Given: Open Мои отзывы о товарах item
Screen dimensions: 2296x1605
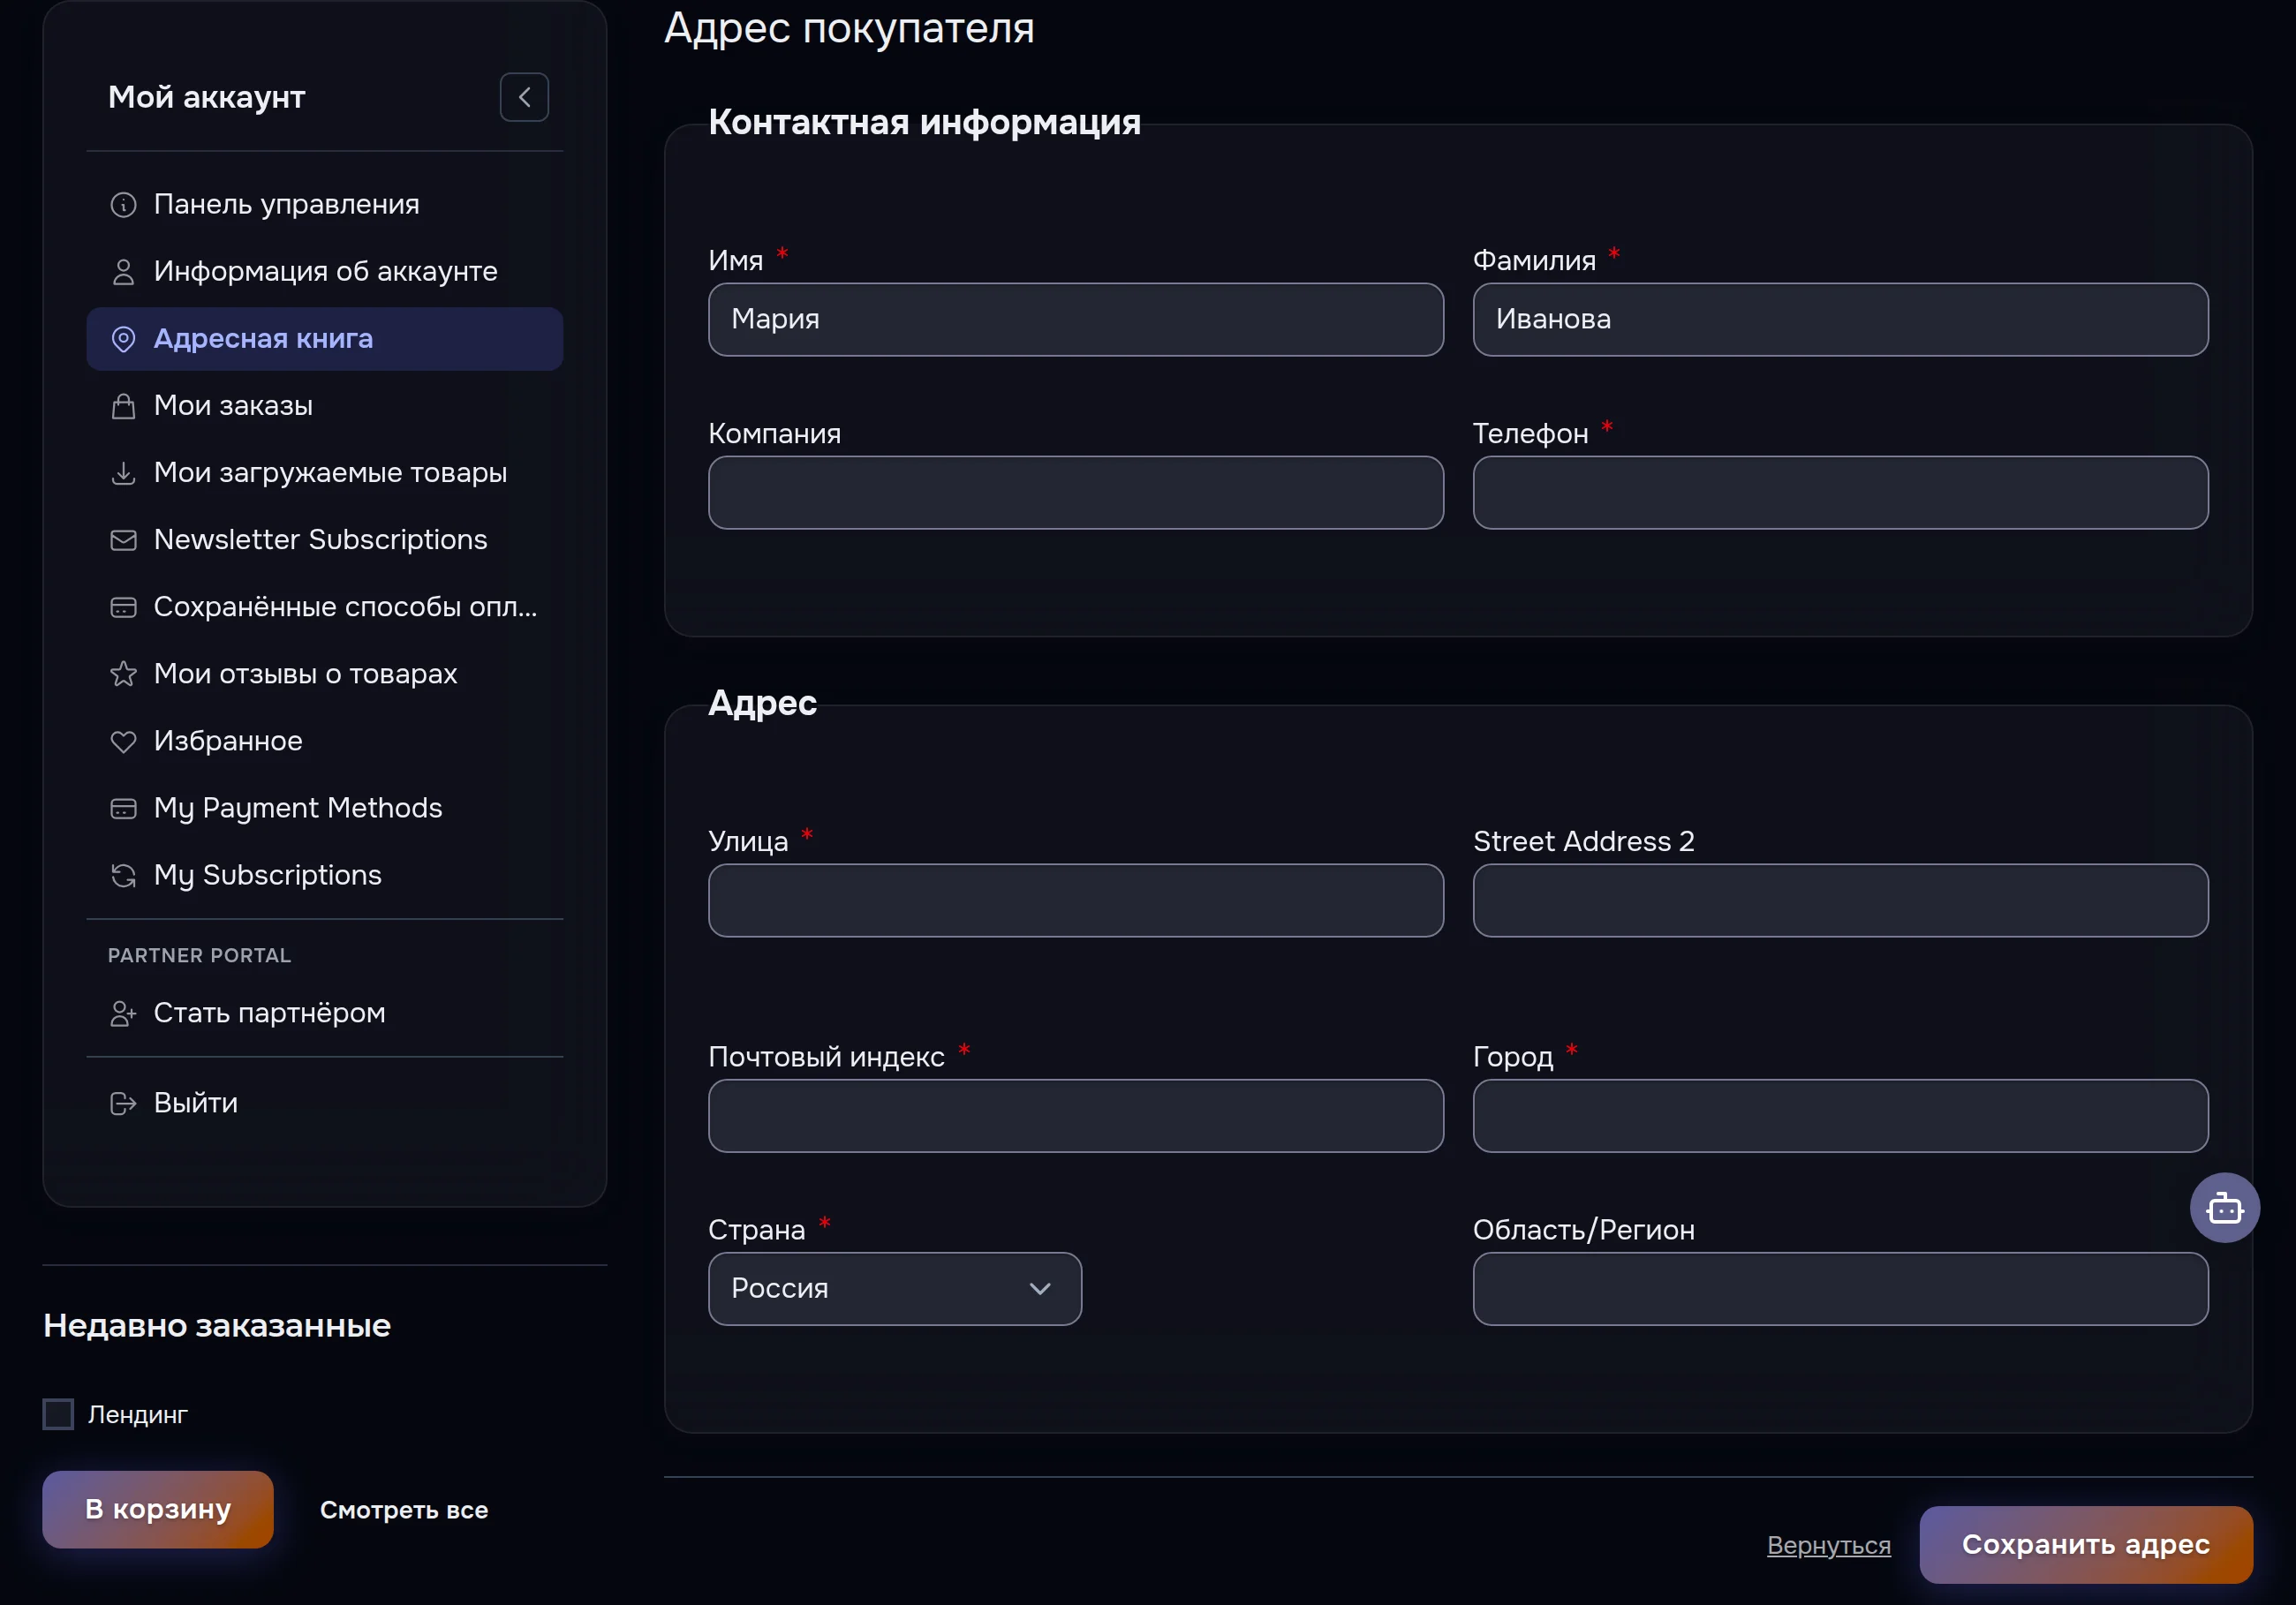Looking at the screenshot, I should click(x=325, y=674).
